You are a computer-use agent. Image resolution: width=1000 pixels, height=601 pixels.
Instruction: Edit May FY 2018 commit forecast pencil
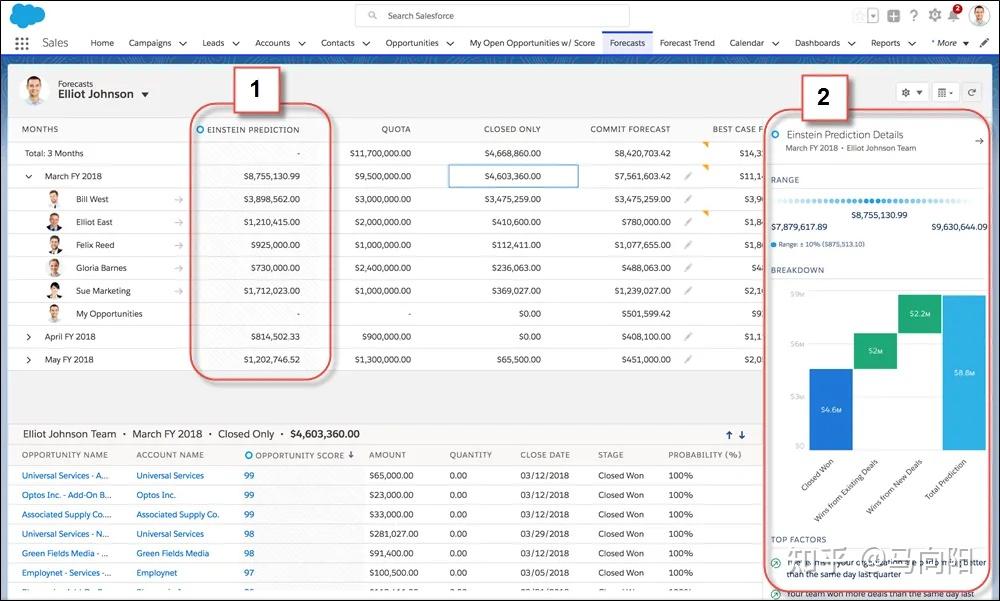coord(688,360)
